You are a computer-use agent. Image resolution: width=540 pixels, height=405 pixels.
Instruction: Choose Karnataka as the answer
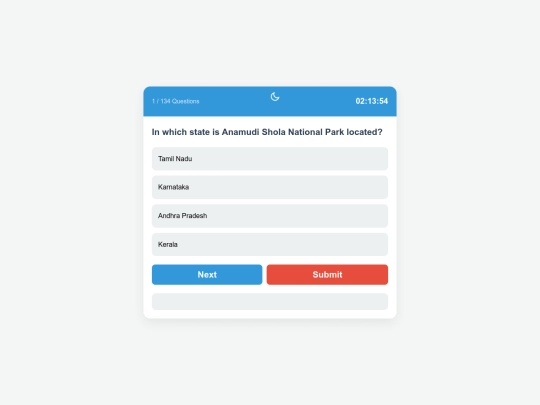pos(270,187)
